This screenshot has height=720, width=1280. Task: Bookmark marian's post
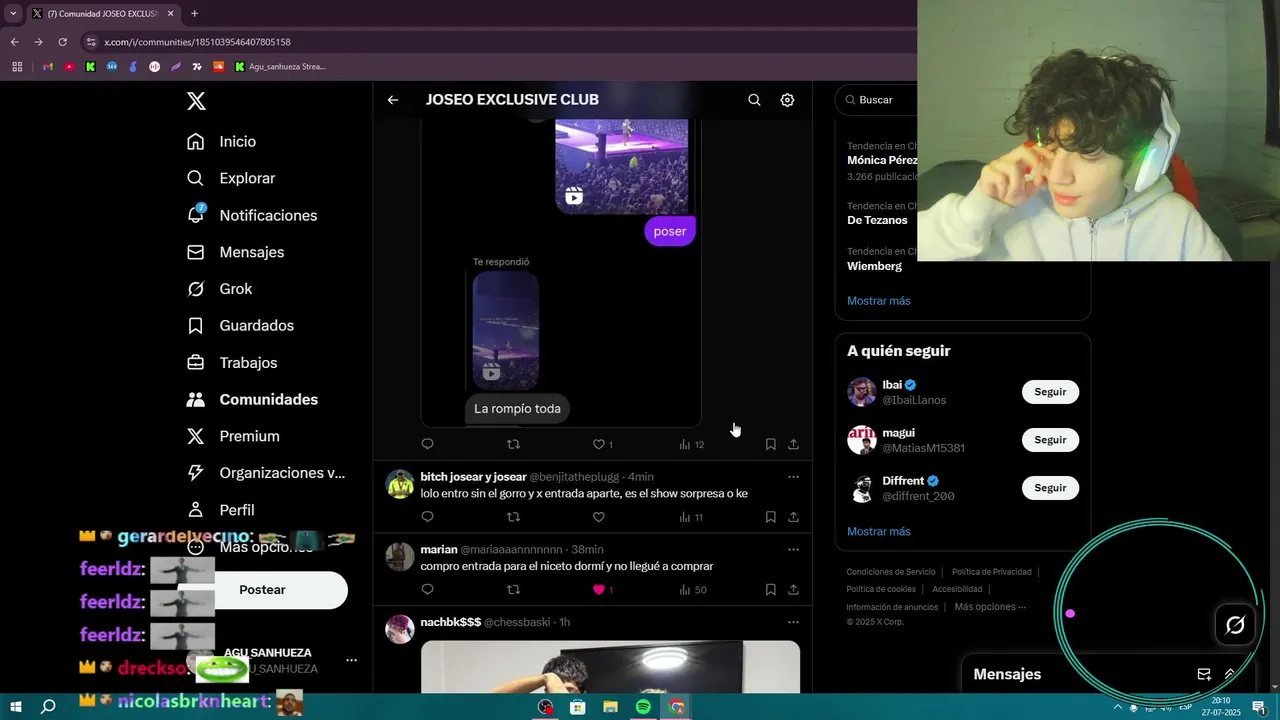[x=770, y=590]
